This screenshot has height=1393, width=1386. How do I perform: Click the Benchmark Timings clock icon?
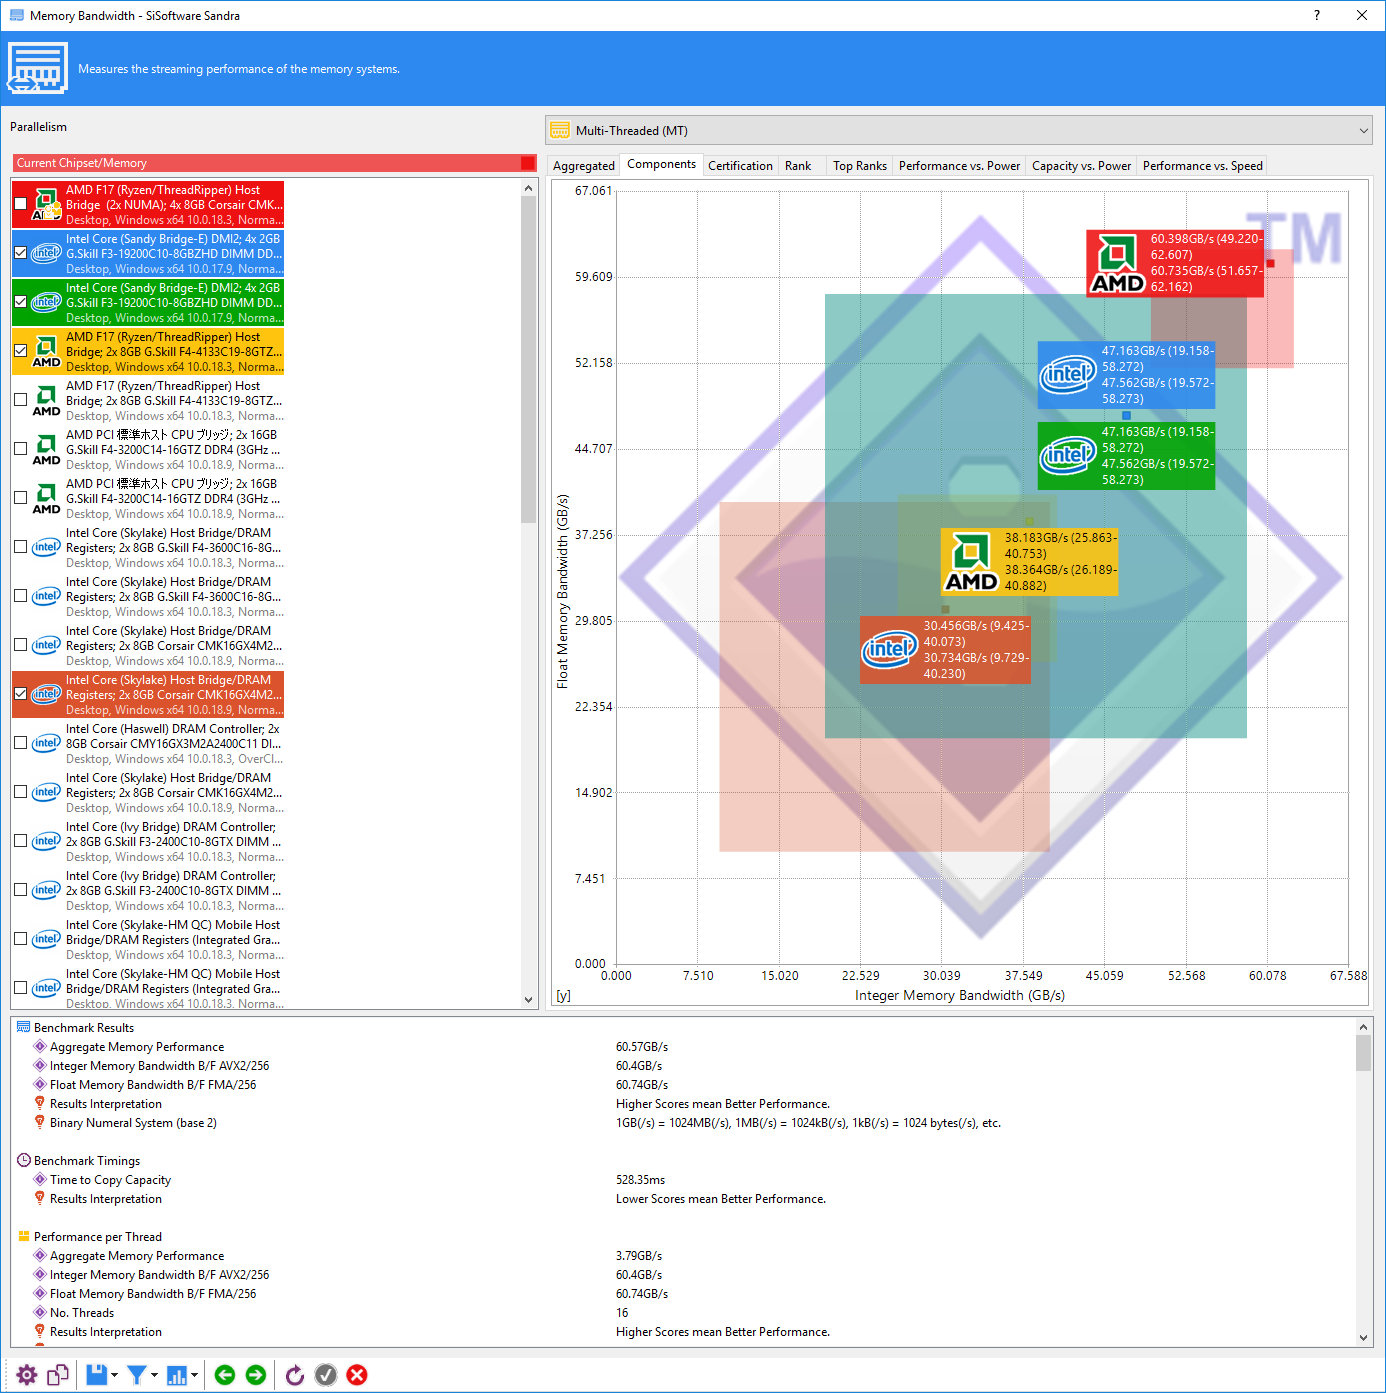coord(24,1161)
